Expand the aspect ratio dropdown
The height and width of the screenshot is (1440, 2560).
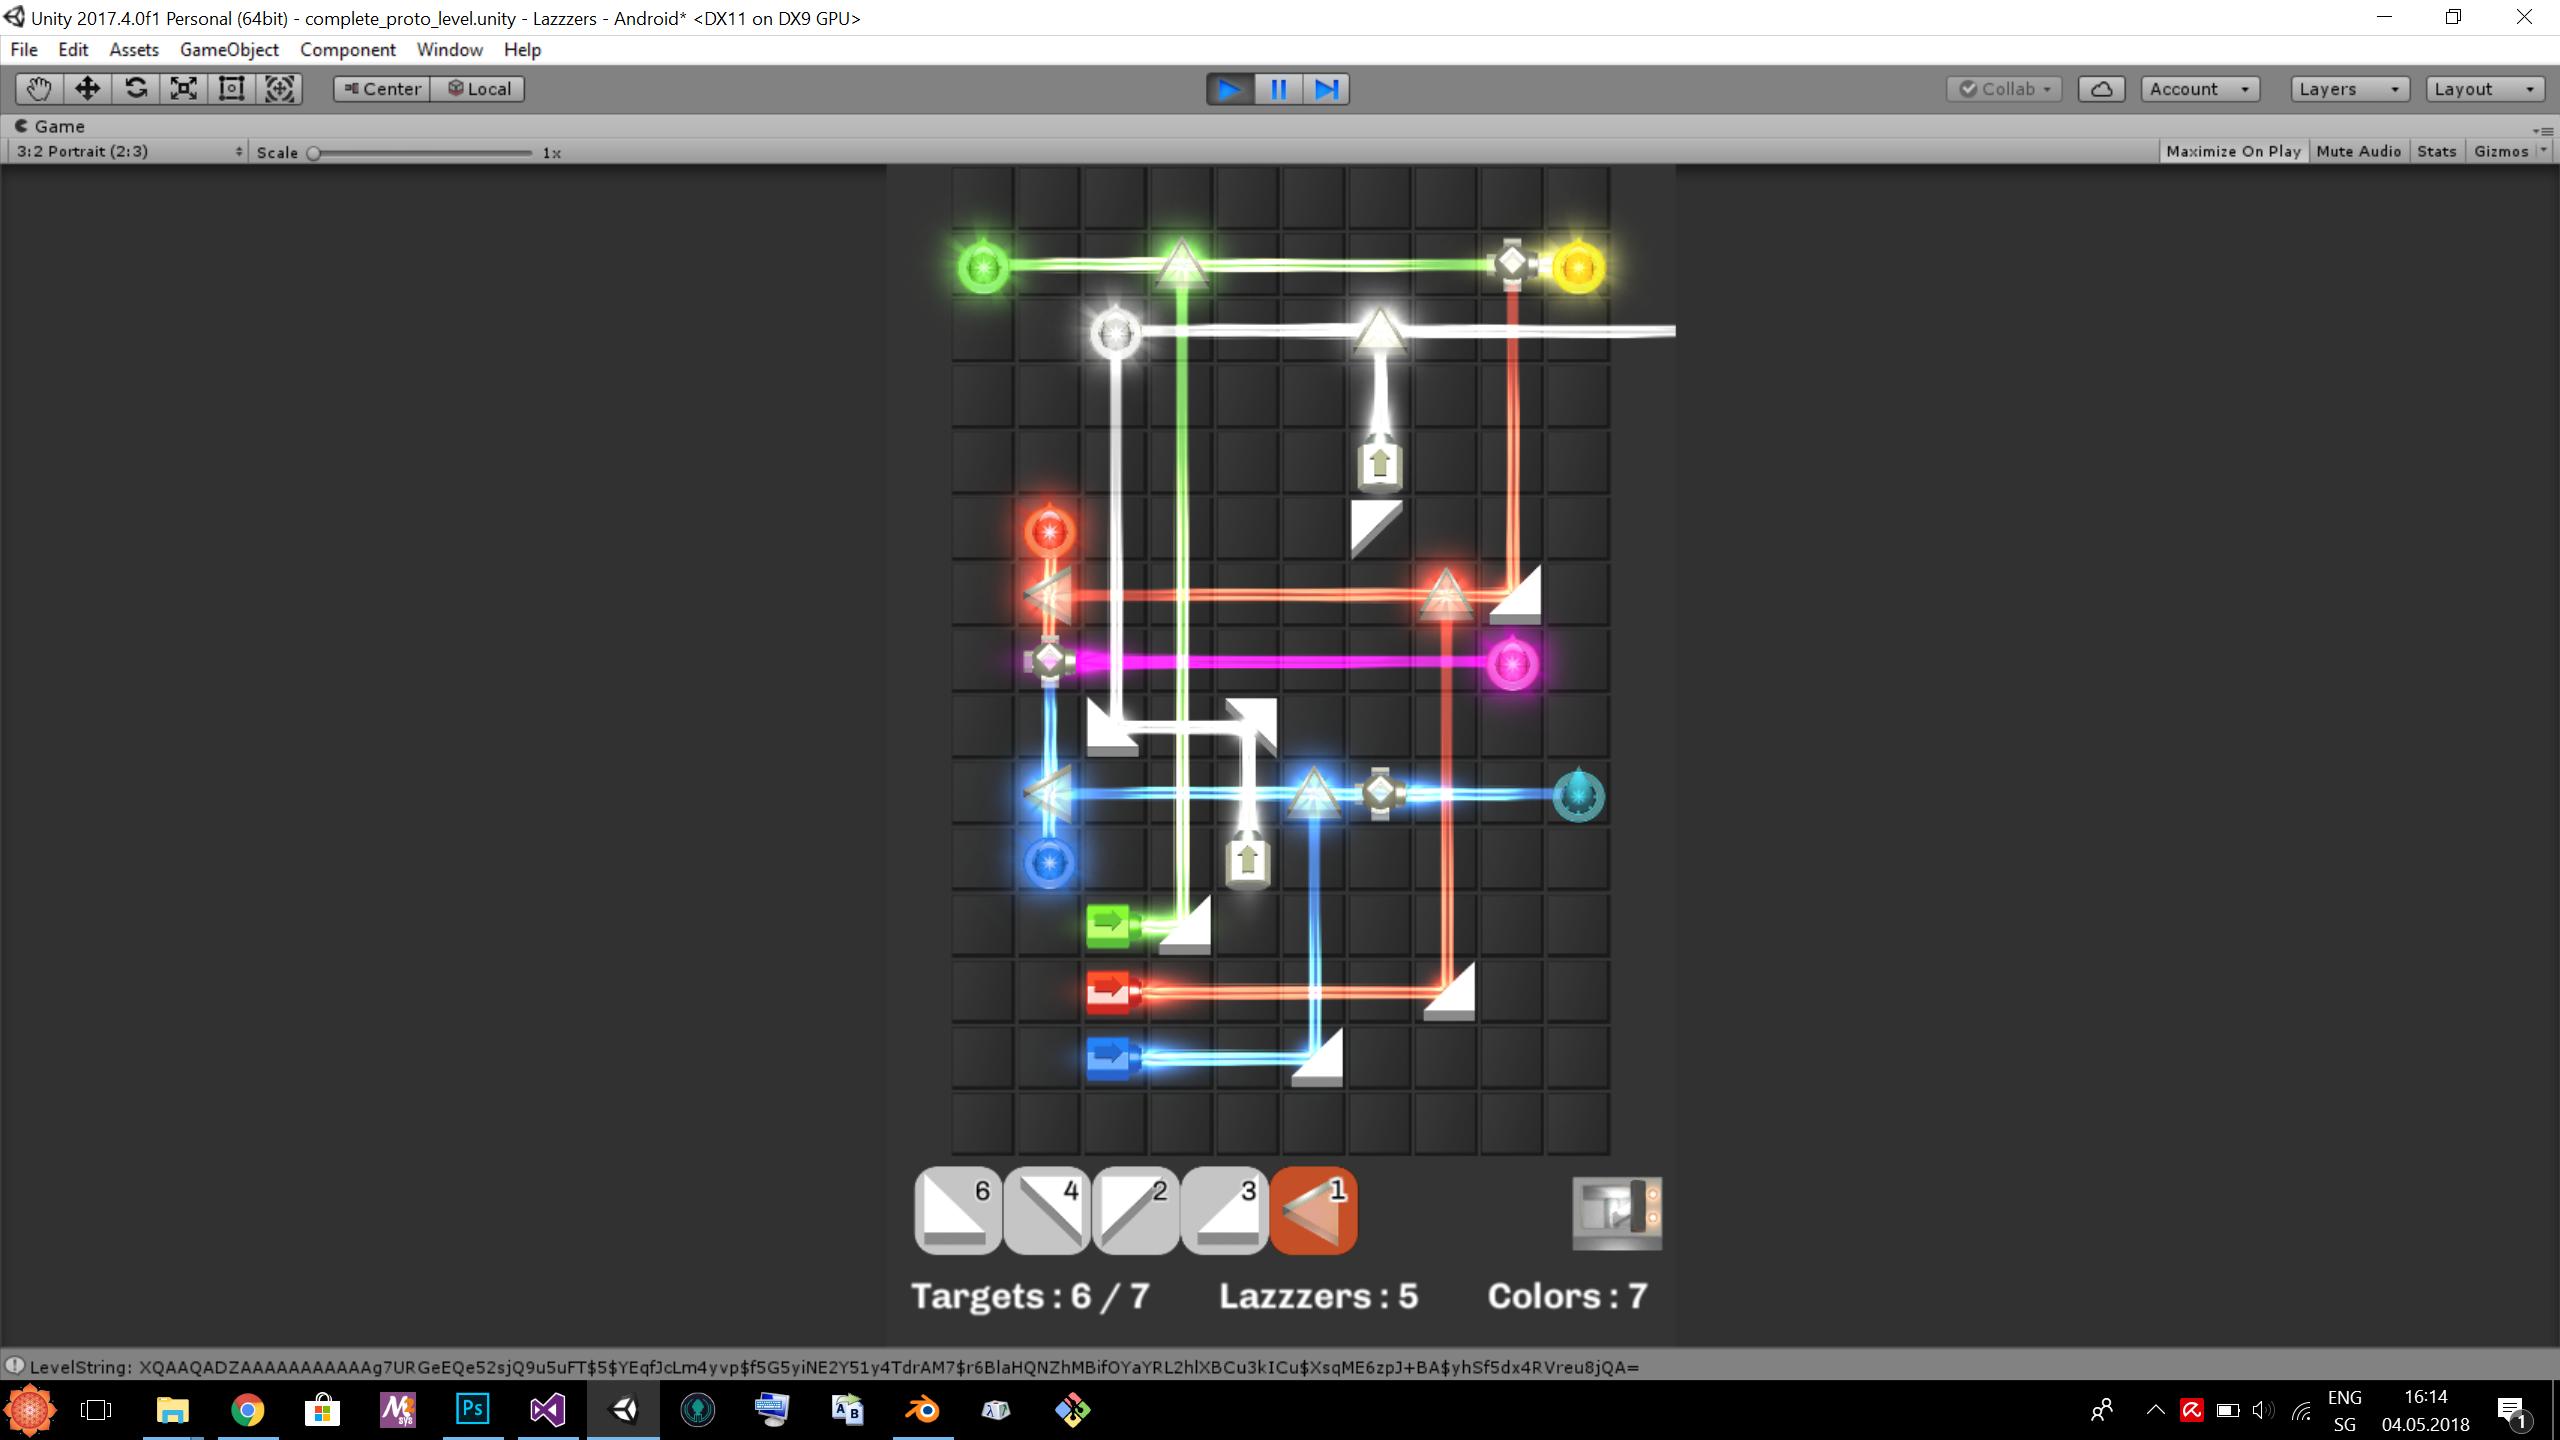[128, 151]
